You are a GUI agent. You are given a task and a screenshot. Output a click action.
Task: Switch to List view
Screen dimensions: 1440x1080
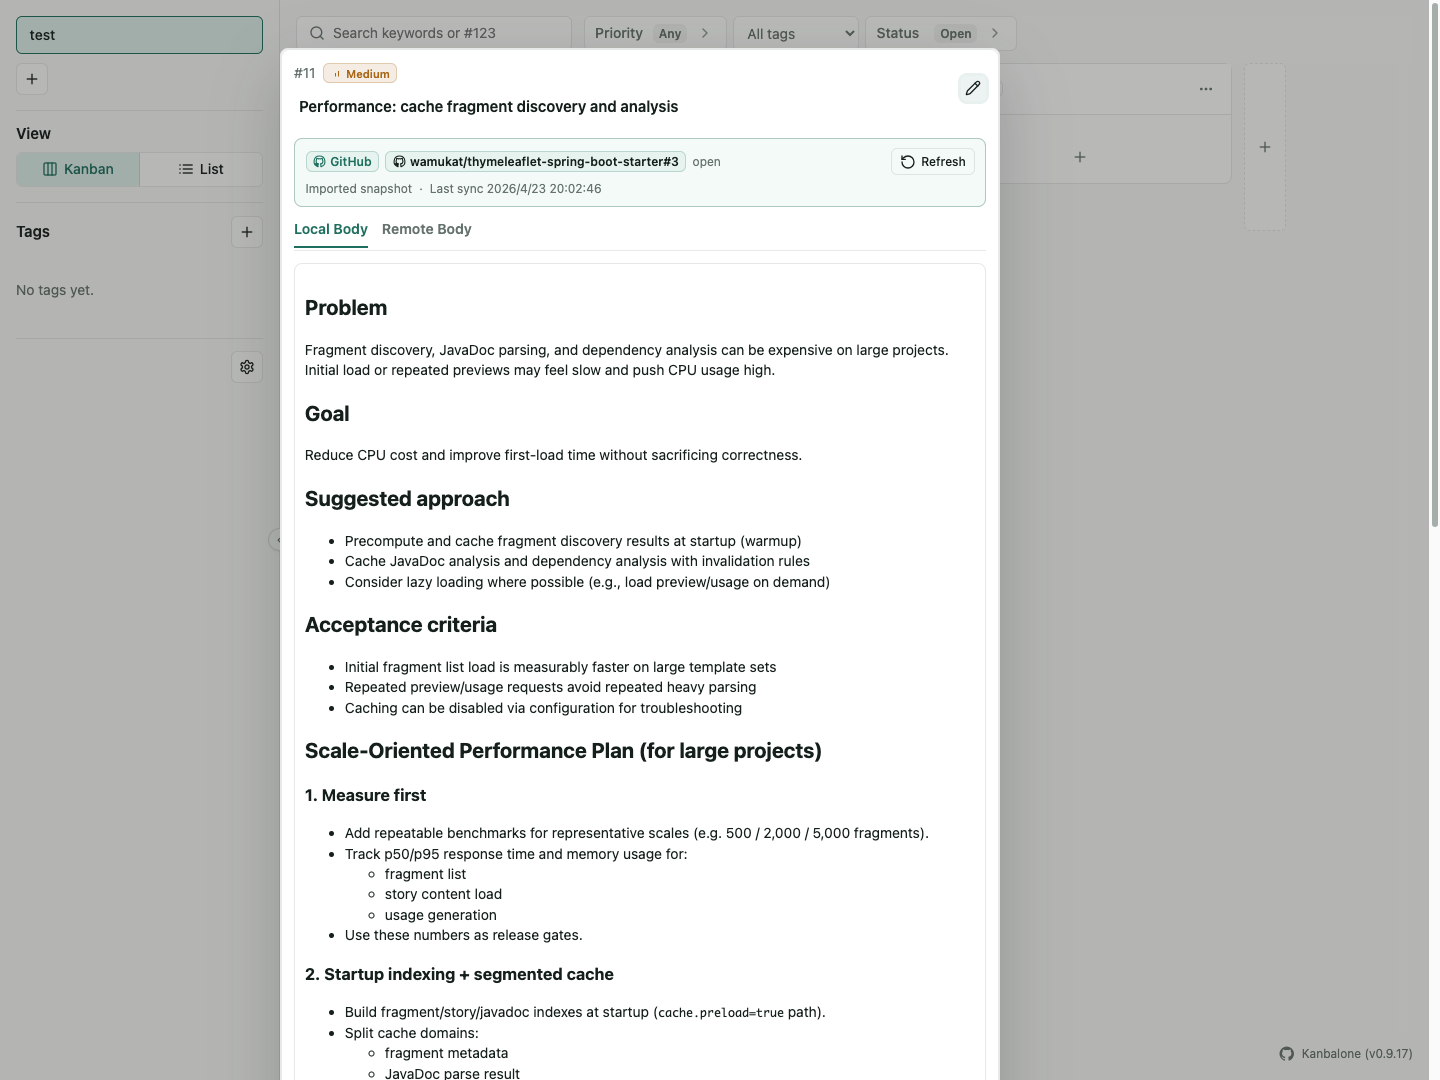pyautogui.click(x=201, y=169)
